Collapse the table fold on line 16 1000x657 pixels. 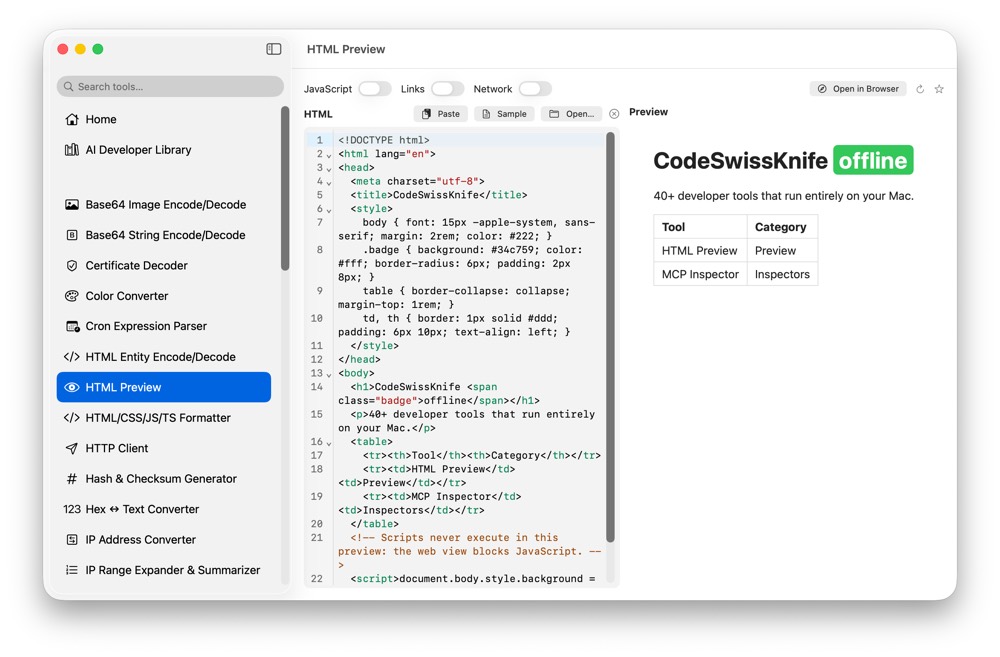click(329, 443)
